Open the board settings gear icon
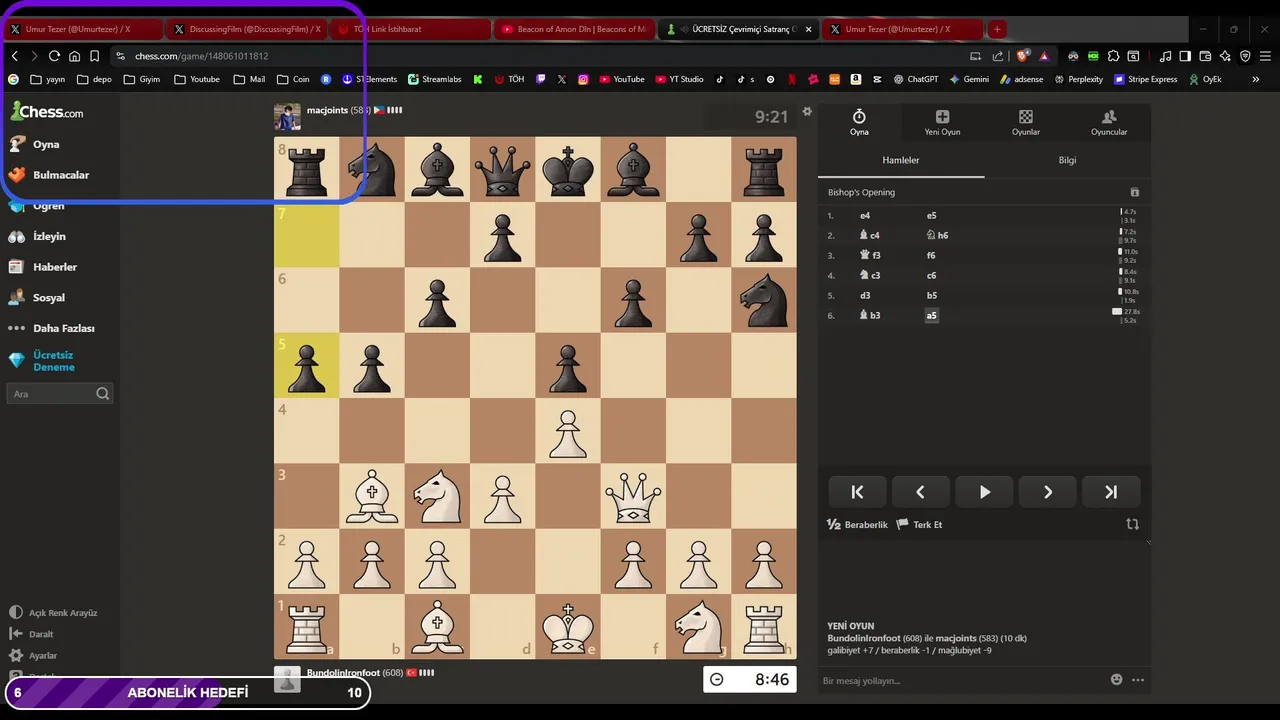This screenshot has width=1280, height=720. 807,111
